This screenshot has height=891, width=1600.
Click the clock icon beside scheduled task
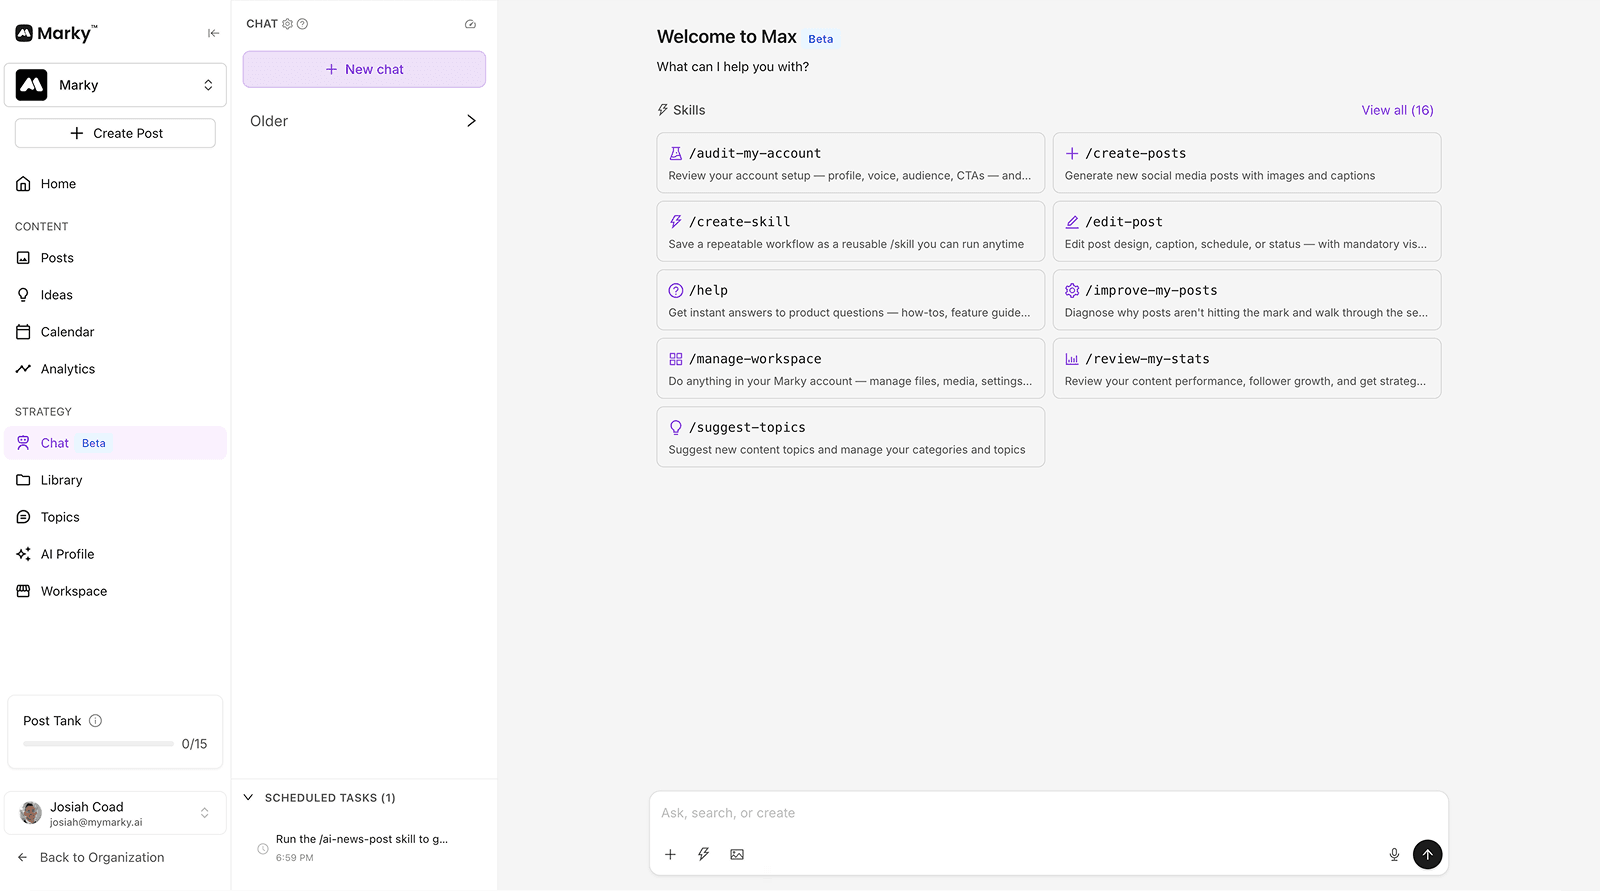pyautogui.click(x=263, y=849)
